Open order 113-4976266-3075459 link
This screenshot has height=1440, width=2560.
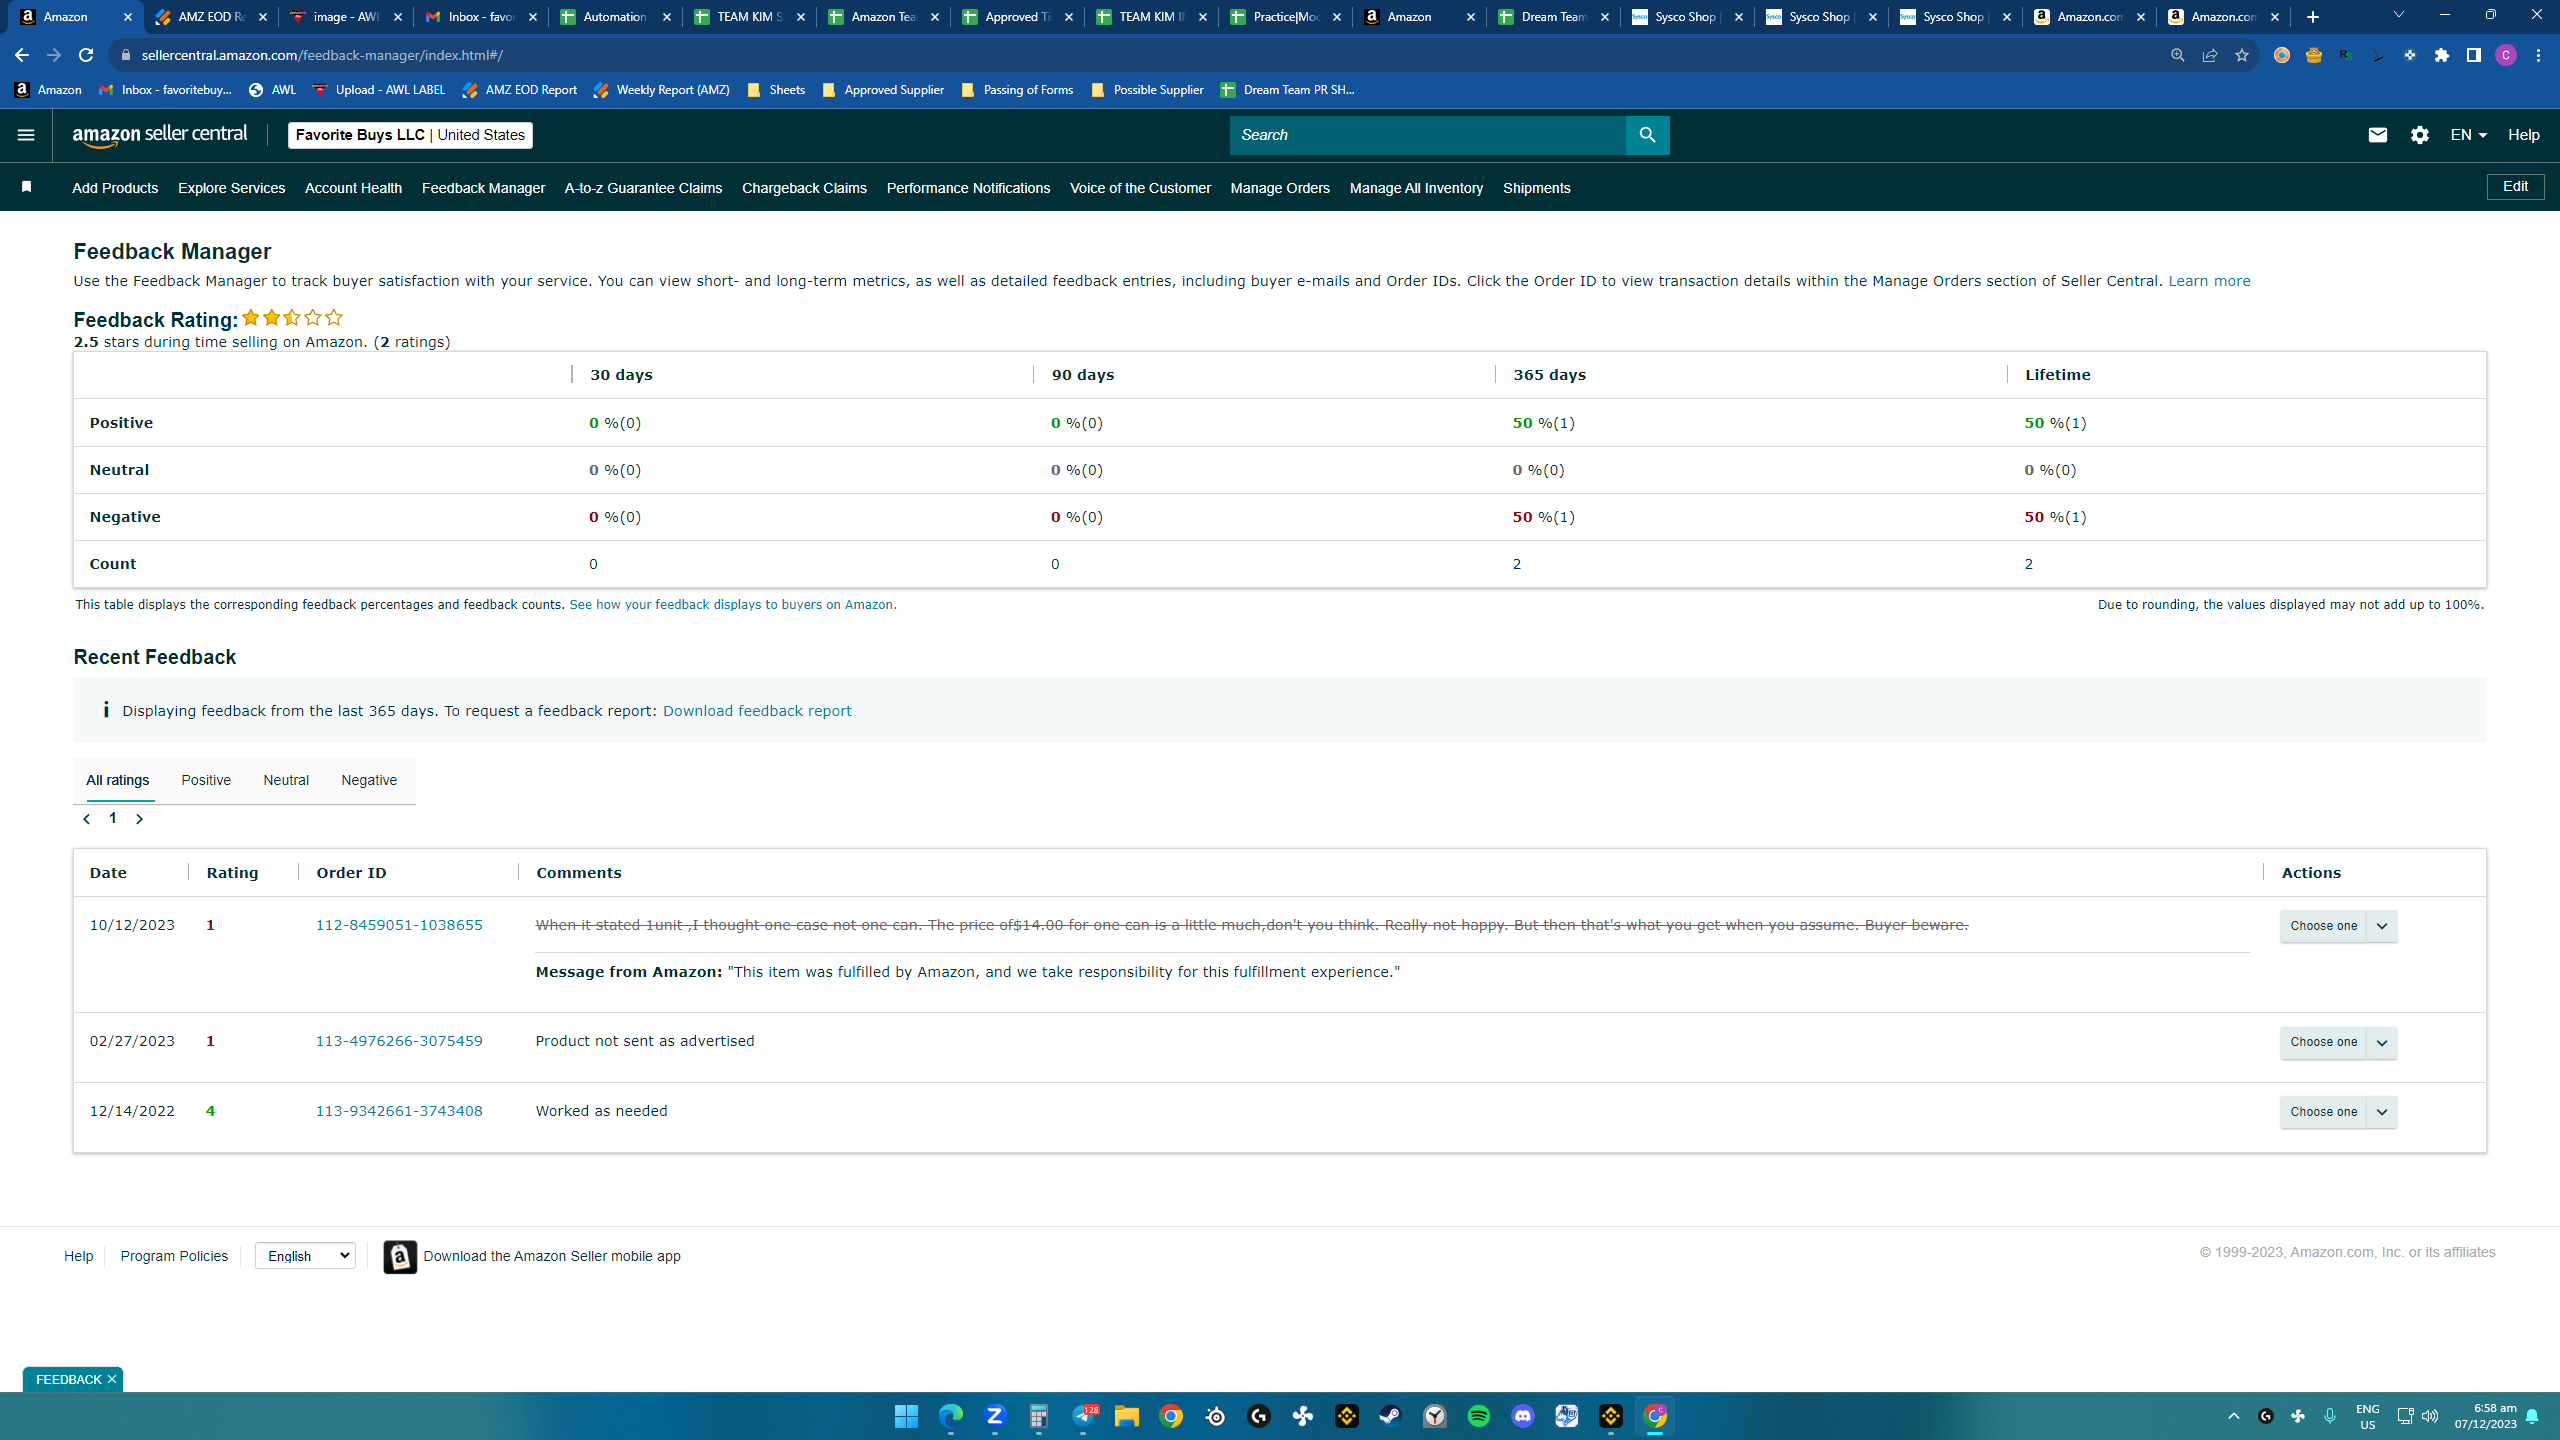(x=399, y=1041)
